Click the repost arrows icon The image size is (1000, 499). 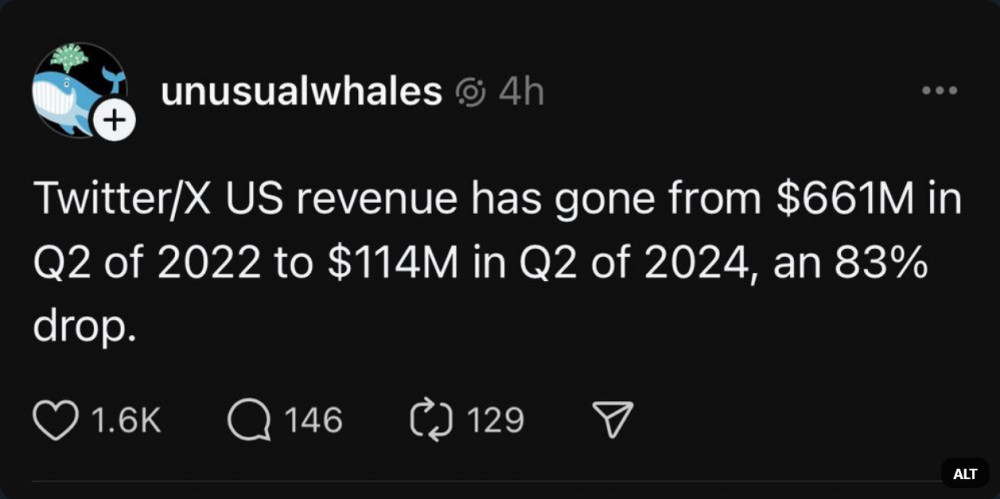[431, 421]
